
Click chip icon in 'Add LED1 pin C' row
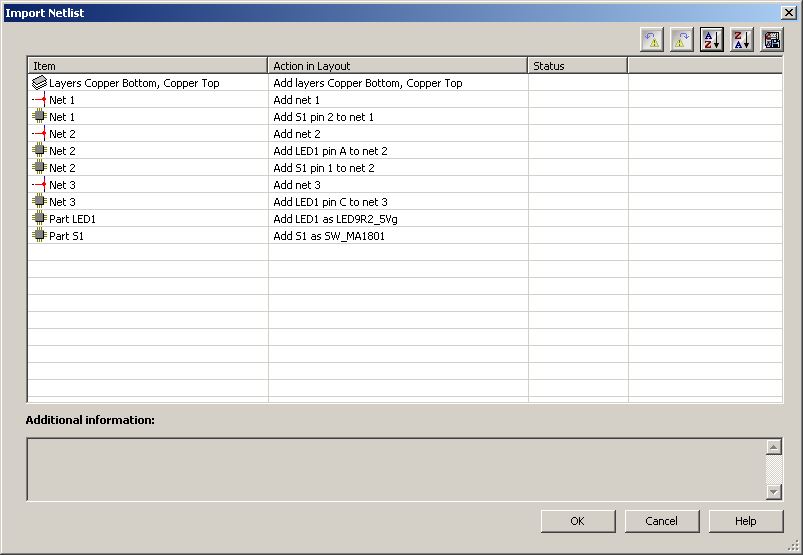coord(39,201)
